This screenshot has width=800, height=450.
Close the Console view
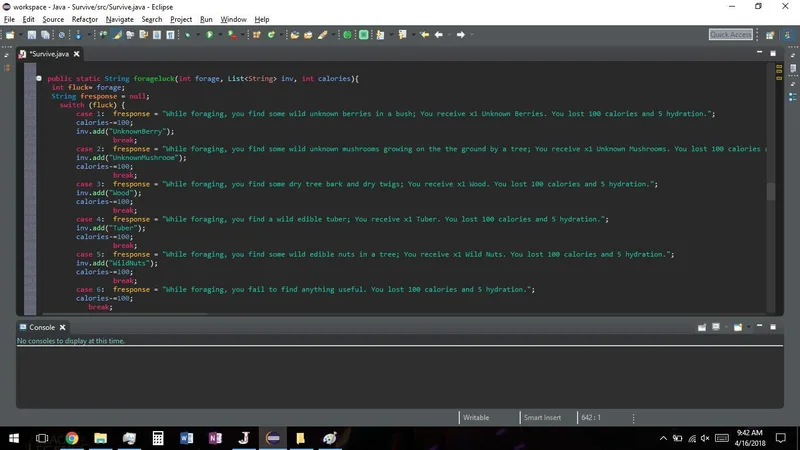pyautogui.click(x=62, y=327)
